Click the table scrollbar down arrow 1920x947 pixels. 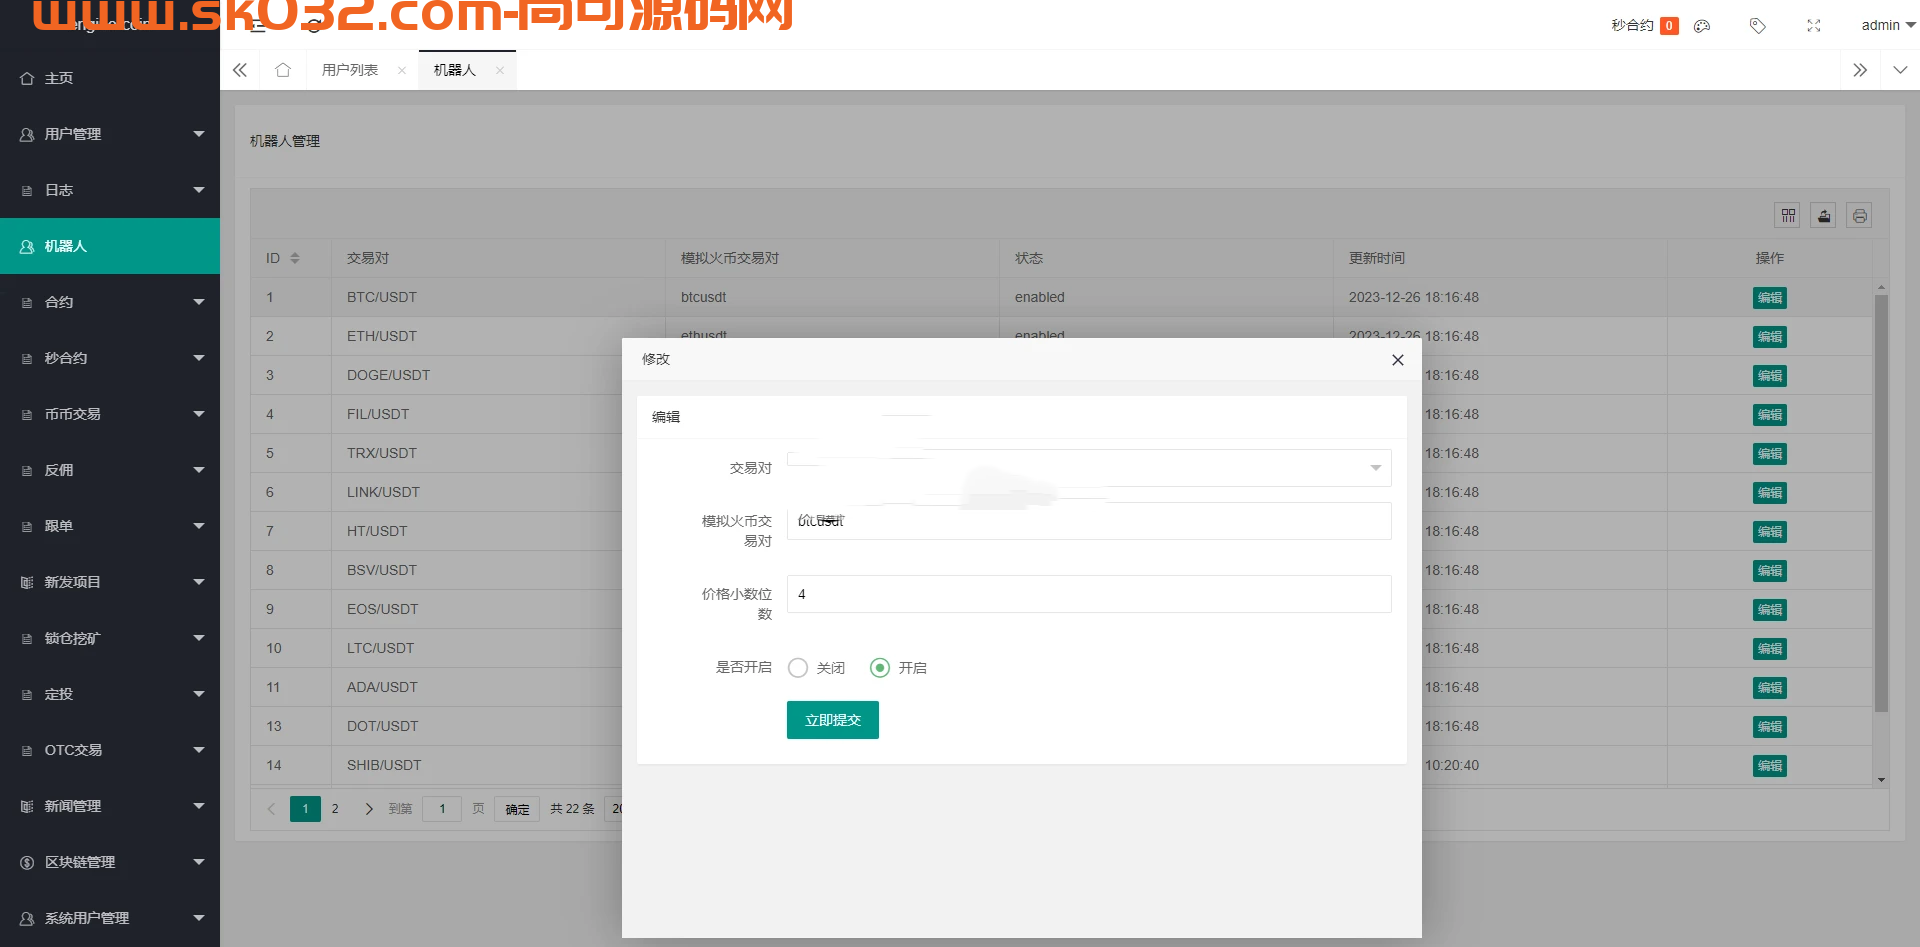click(1881, 780)
